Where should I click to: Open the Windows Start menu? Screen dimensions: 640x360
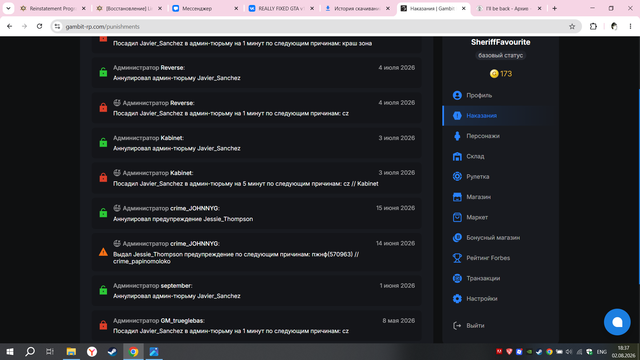10,351
